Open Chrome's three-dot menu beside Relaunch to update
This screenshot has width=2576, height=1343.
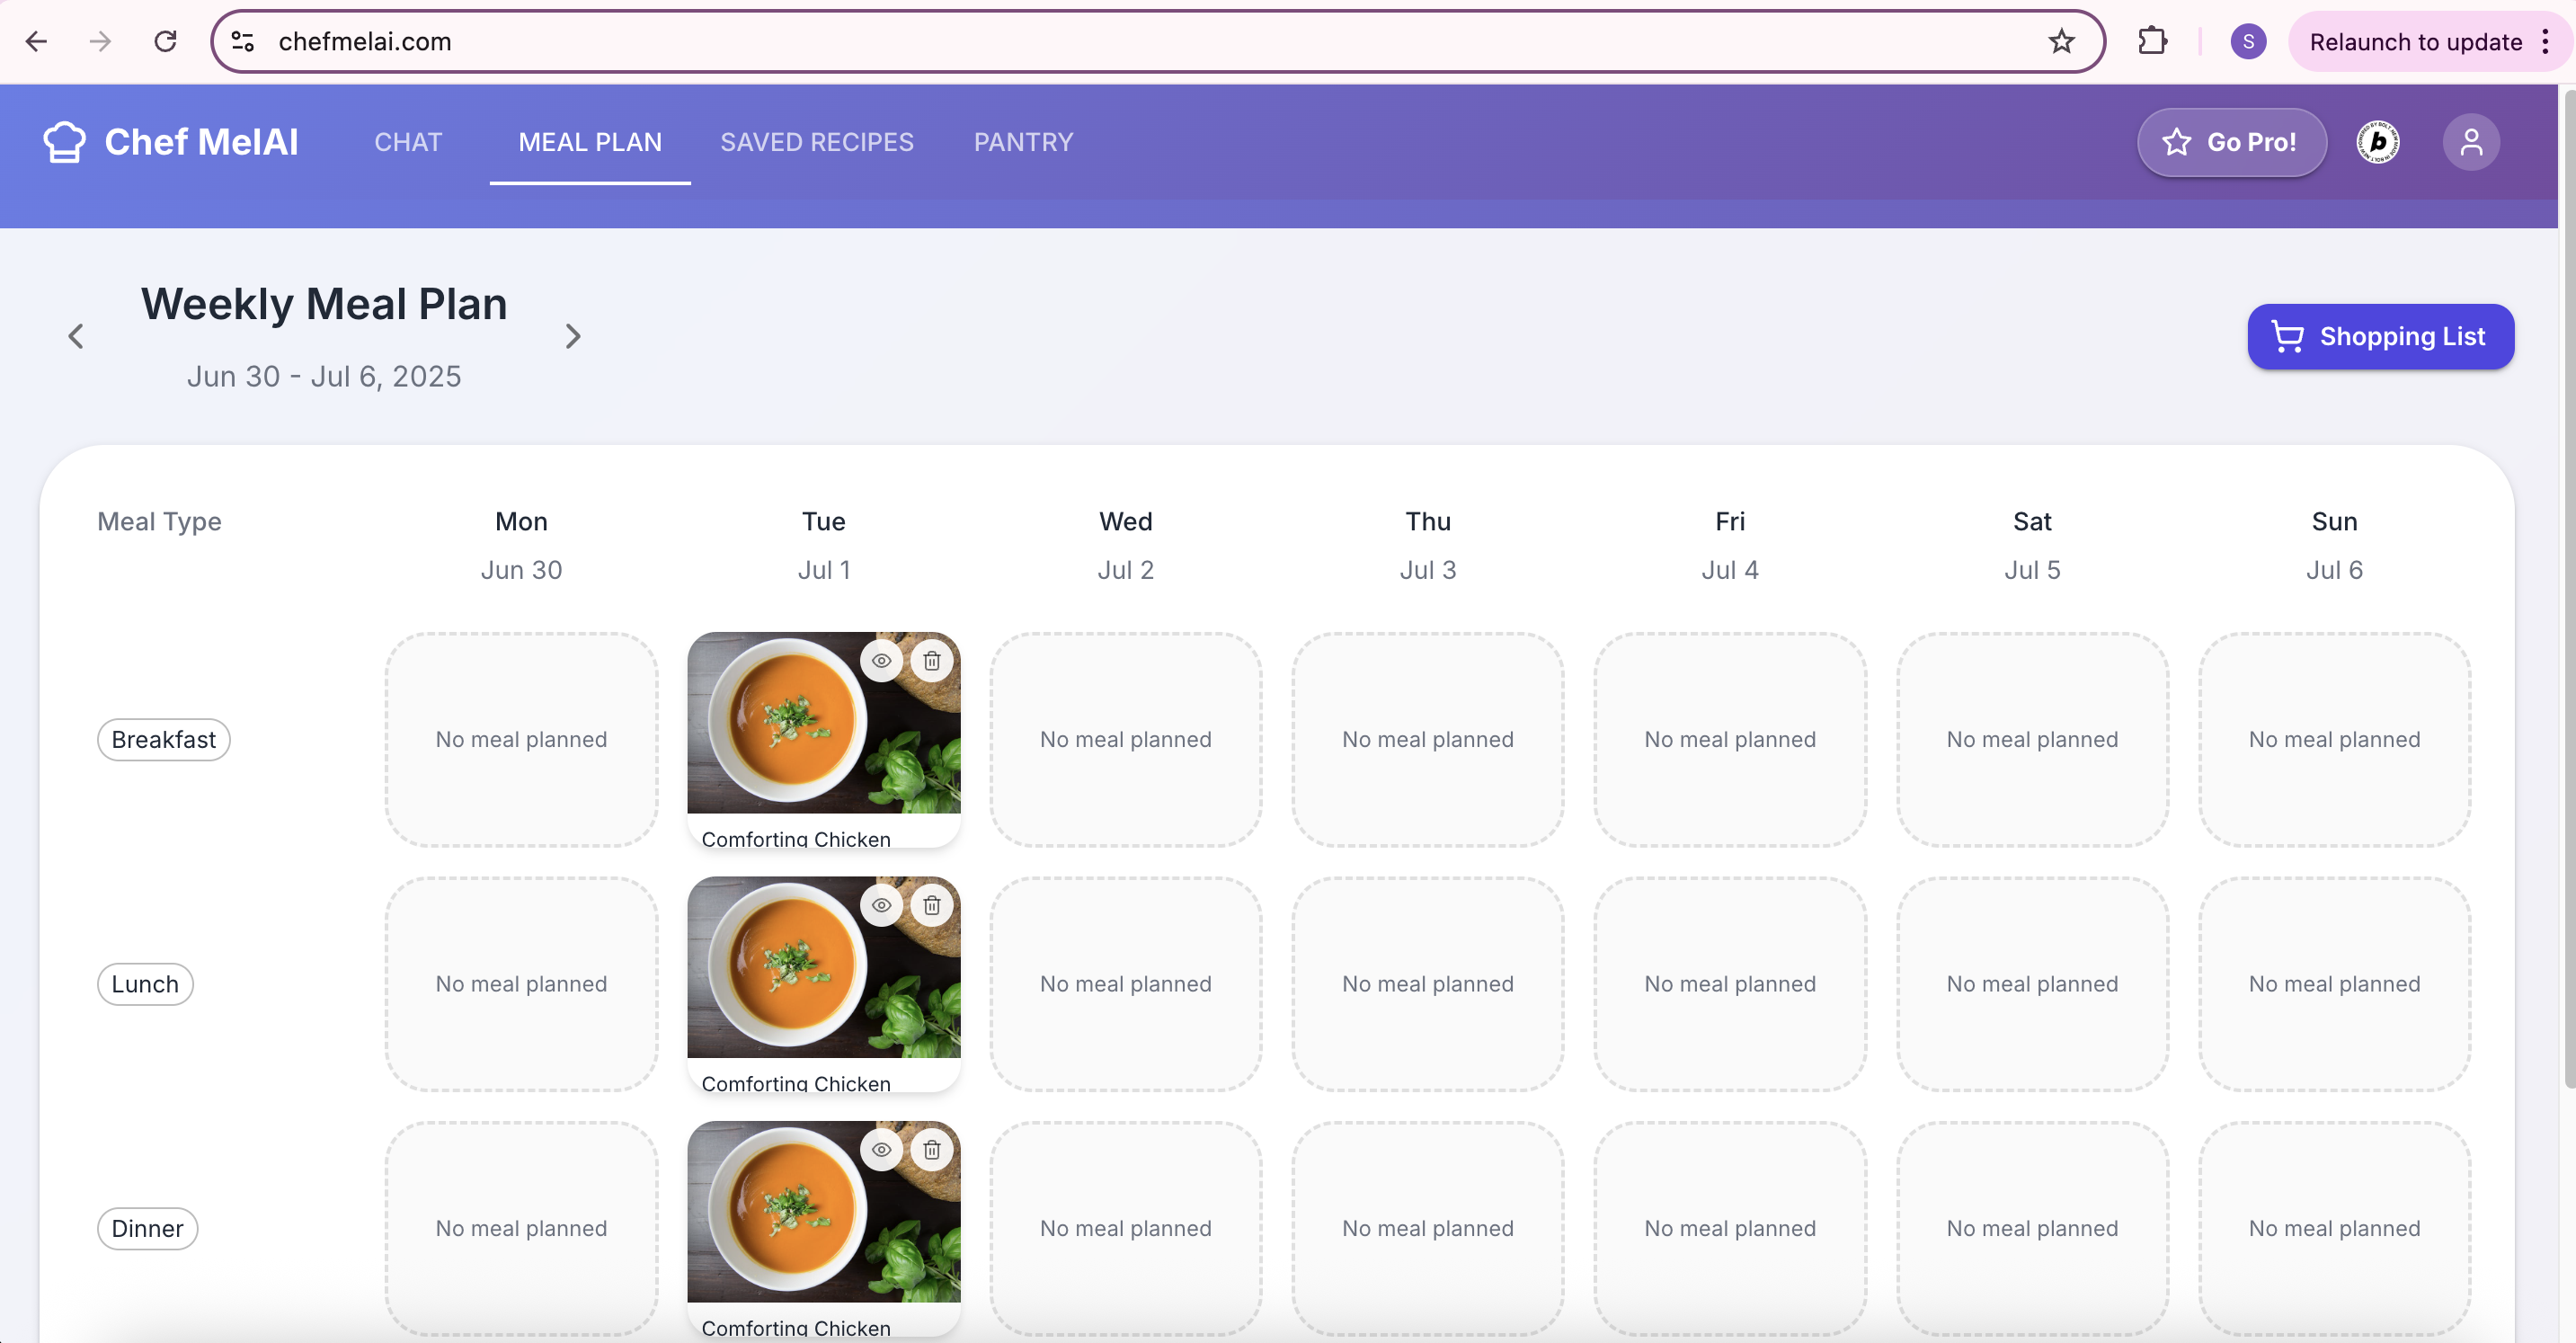(2545, 42)
